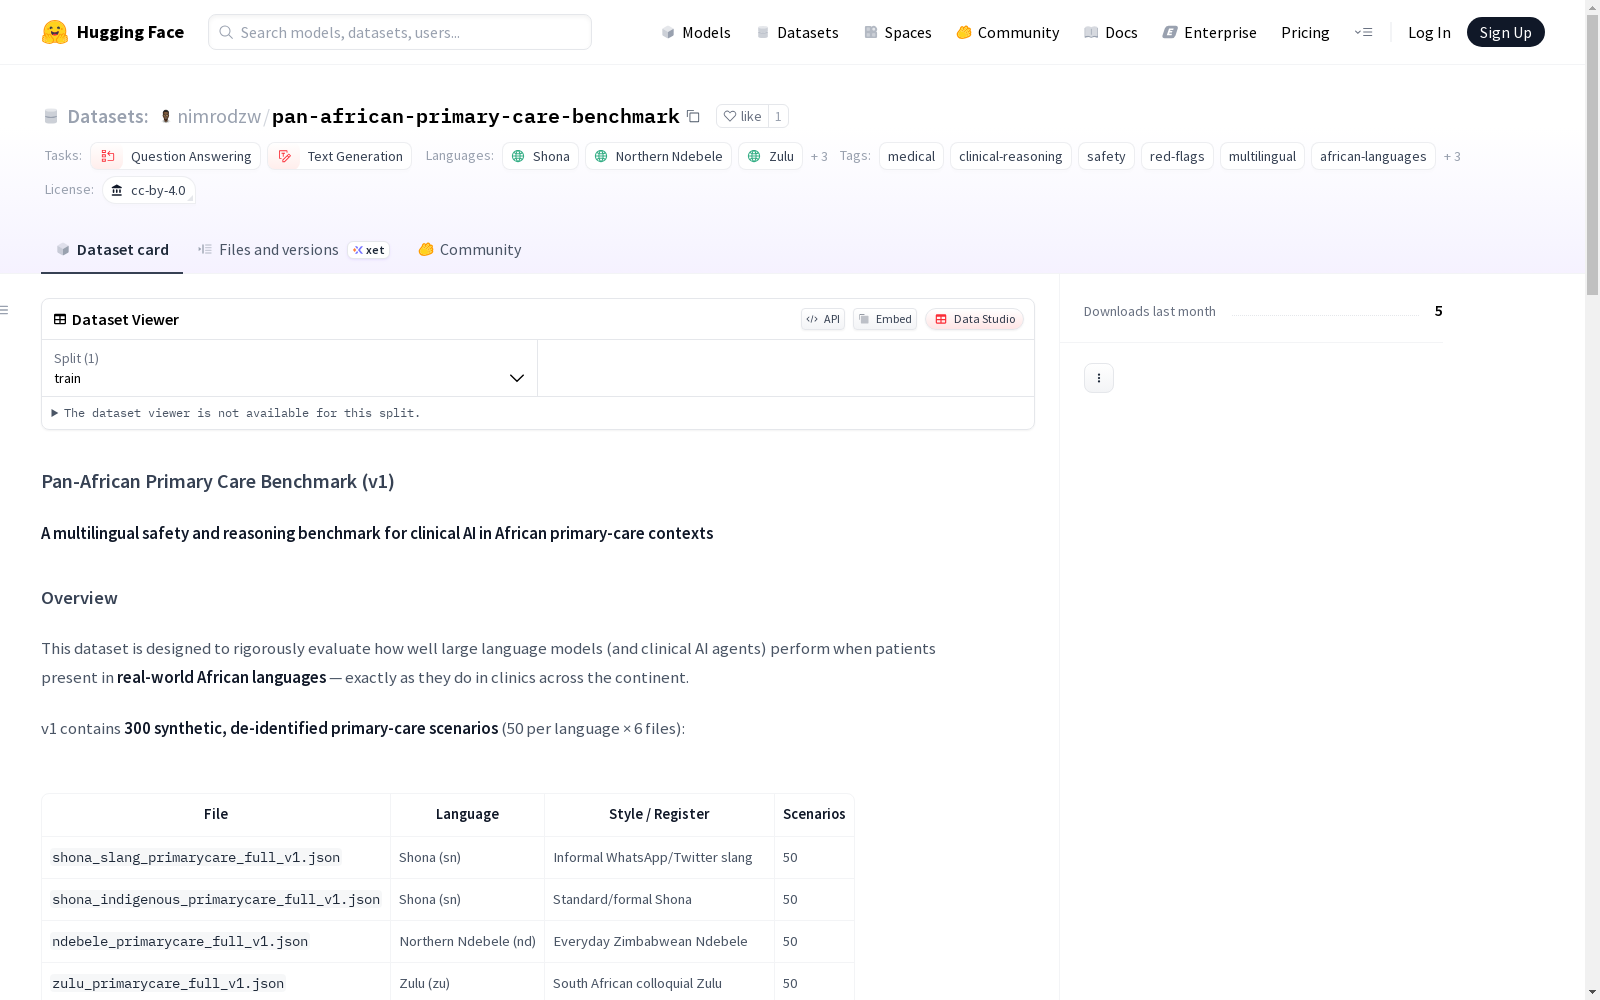Click the african-languages tag

coord(1373,156)
